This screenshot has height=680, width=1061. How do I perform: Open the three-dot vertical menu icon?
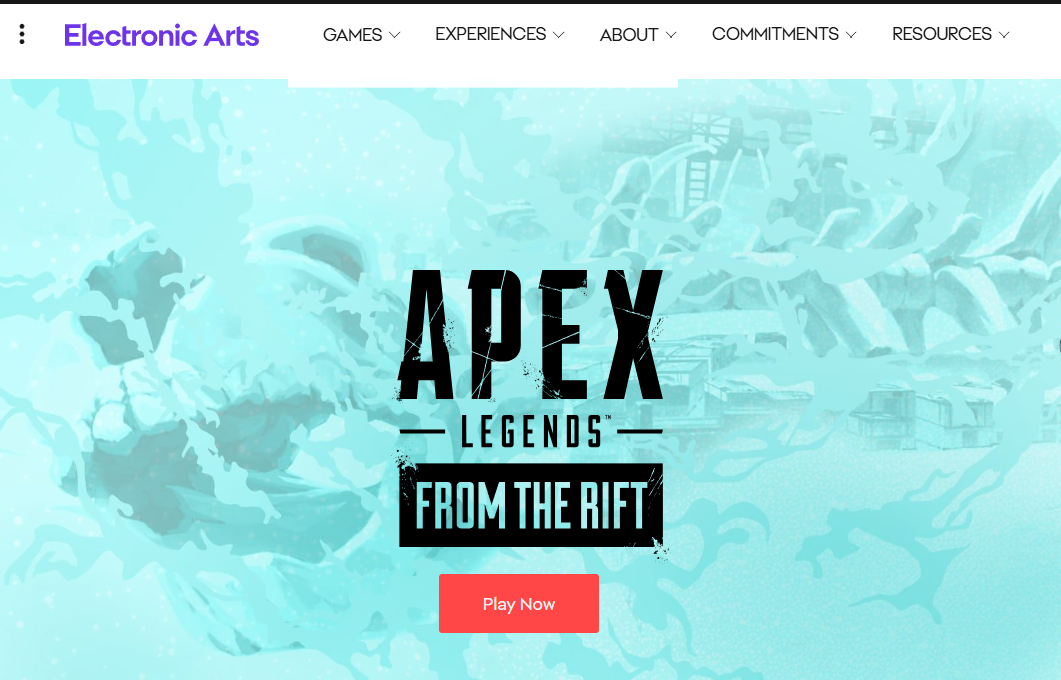click(22, 35)
